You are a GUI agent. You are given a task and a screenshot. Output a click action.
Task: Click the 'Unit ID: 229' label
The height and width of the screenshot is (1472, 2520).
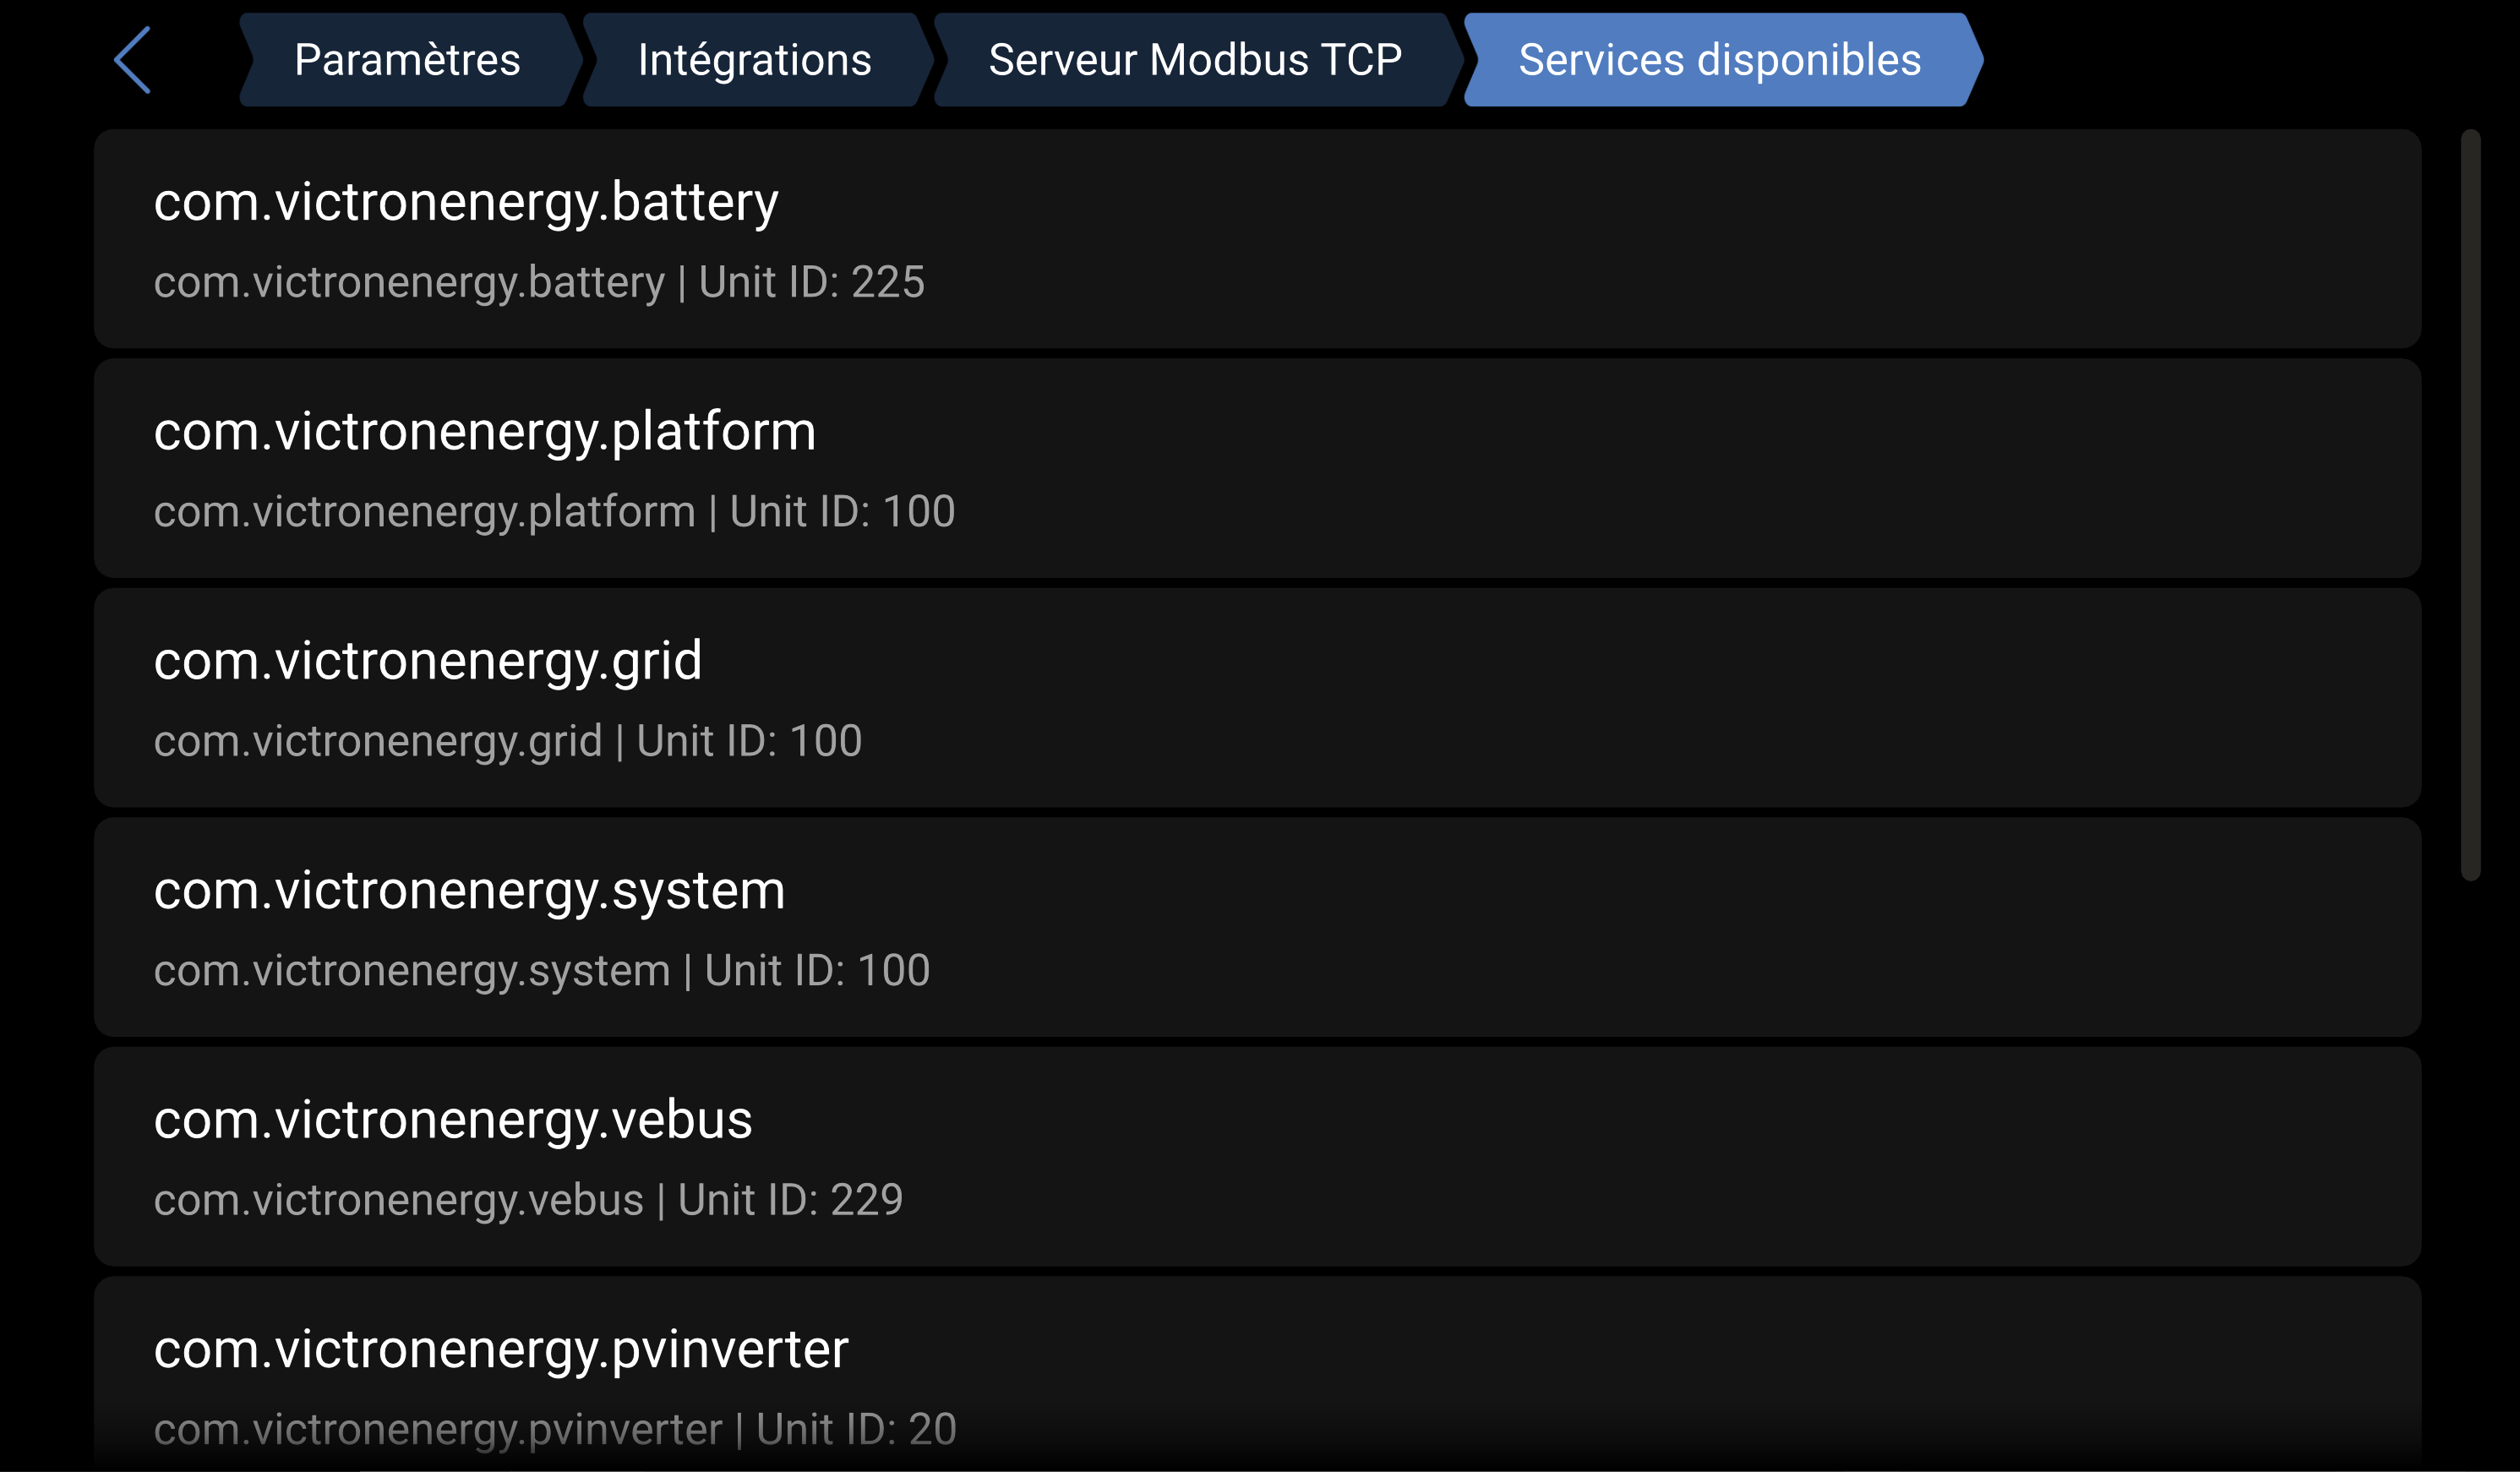pos(790,1200)
